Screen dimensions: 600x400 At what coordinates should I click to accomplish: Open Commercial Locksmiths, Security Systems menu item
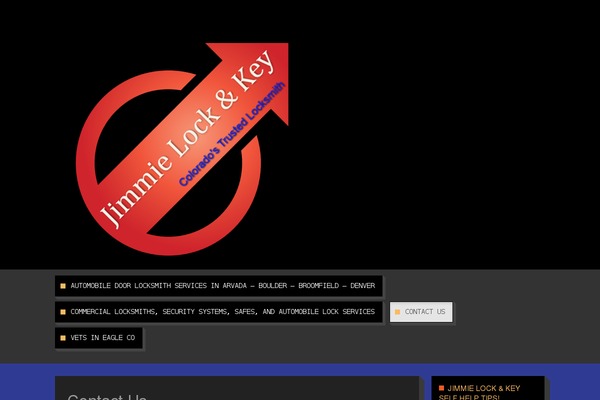click(x=218, y=312)
